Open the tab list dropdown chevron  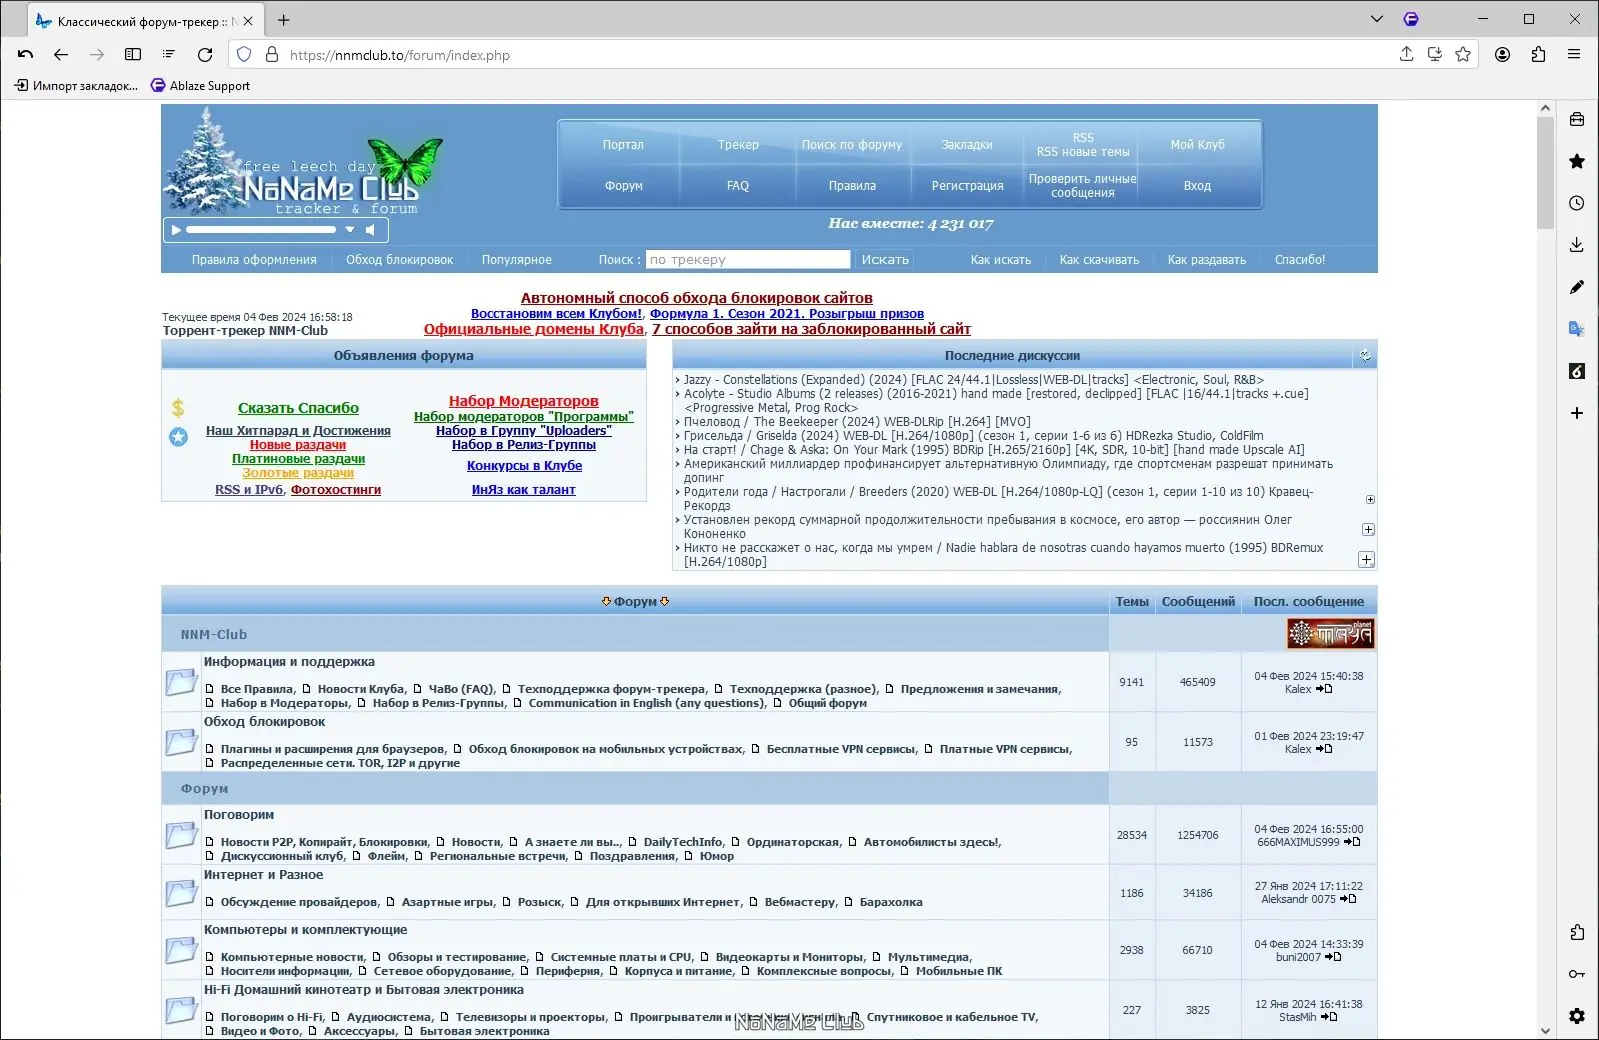coord(1377,19)
